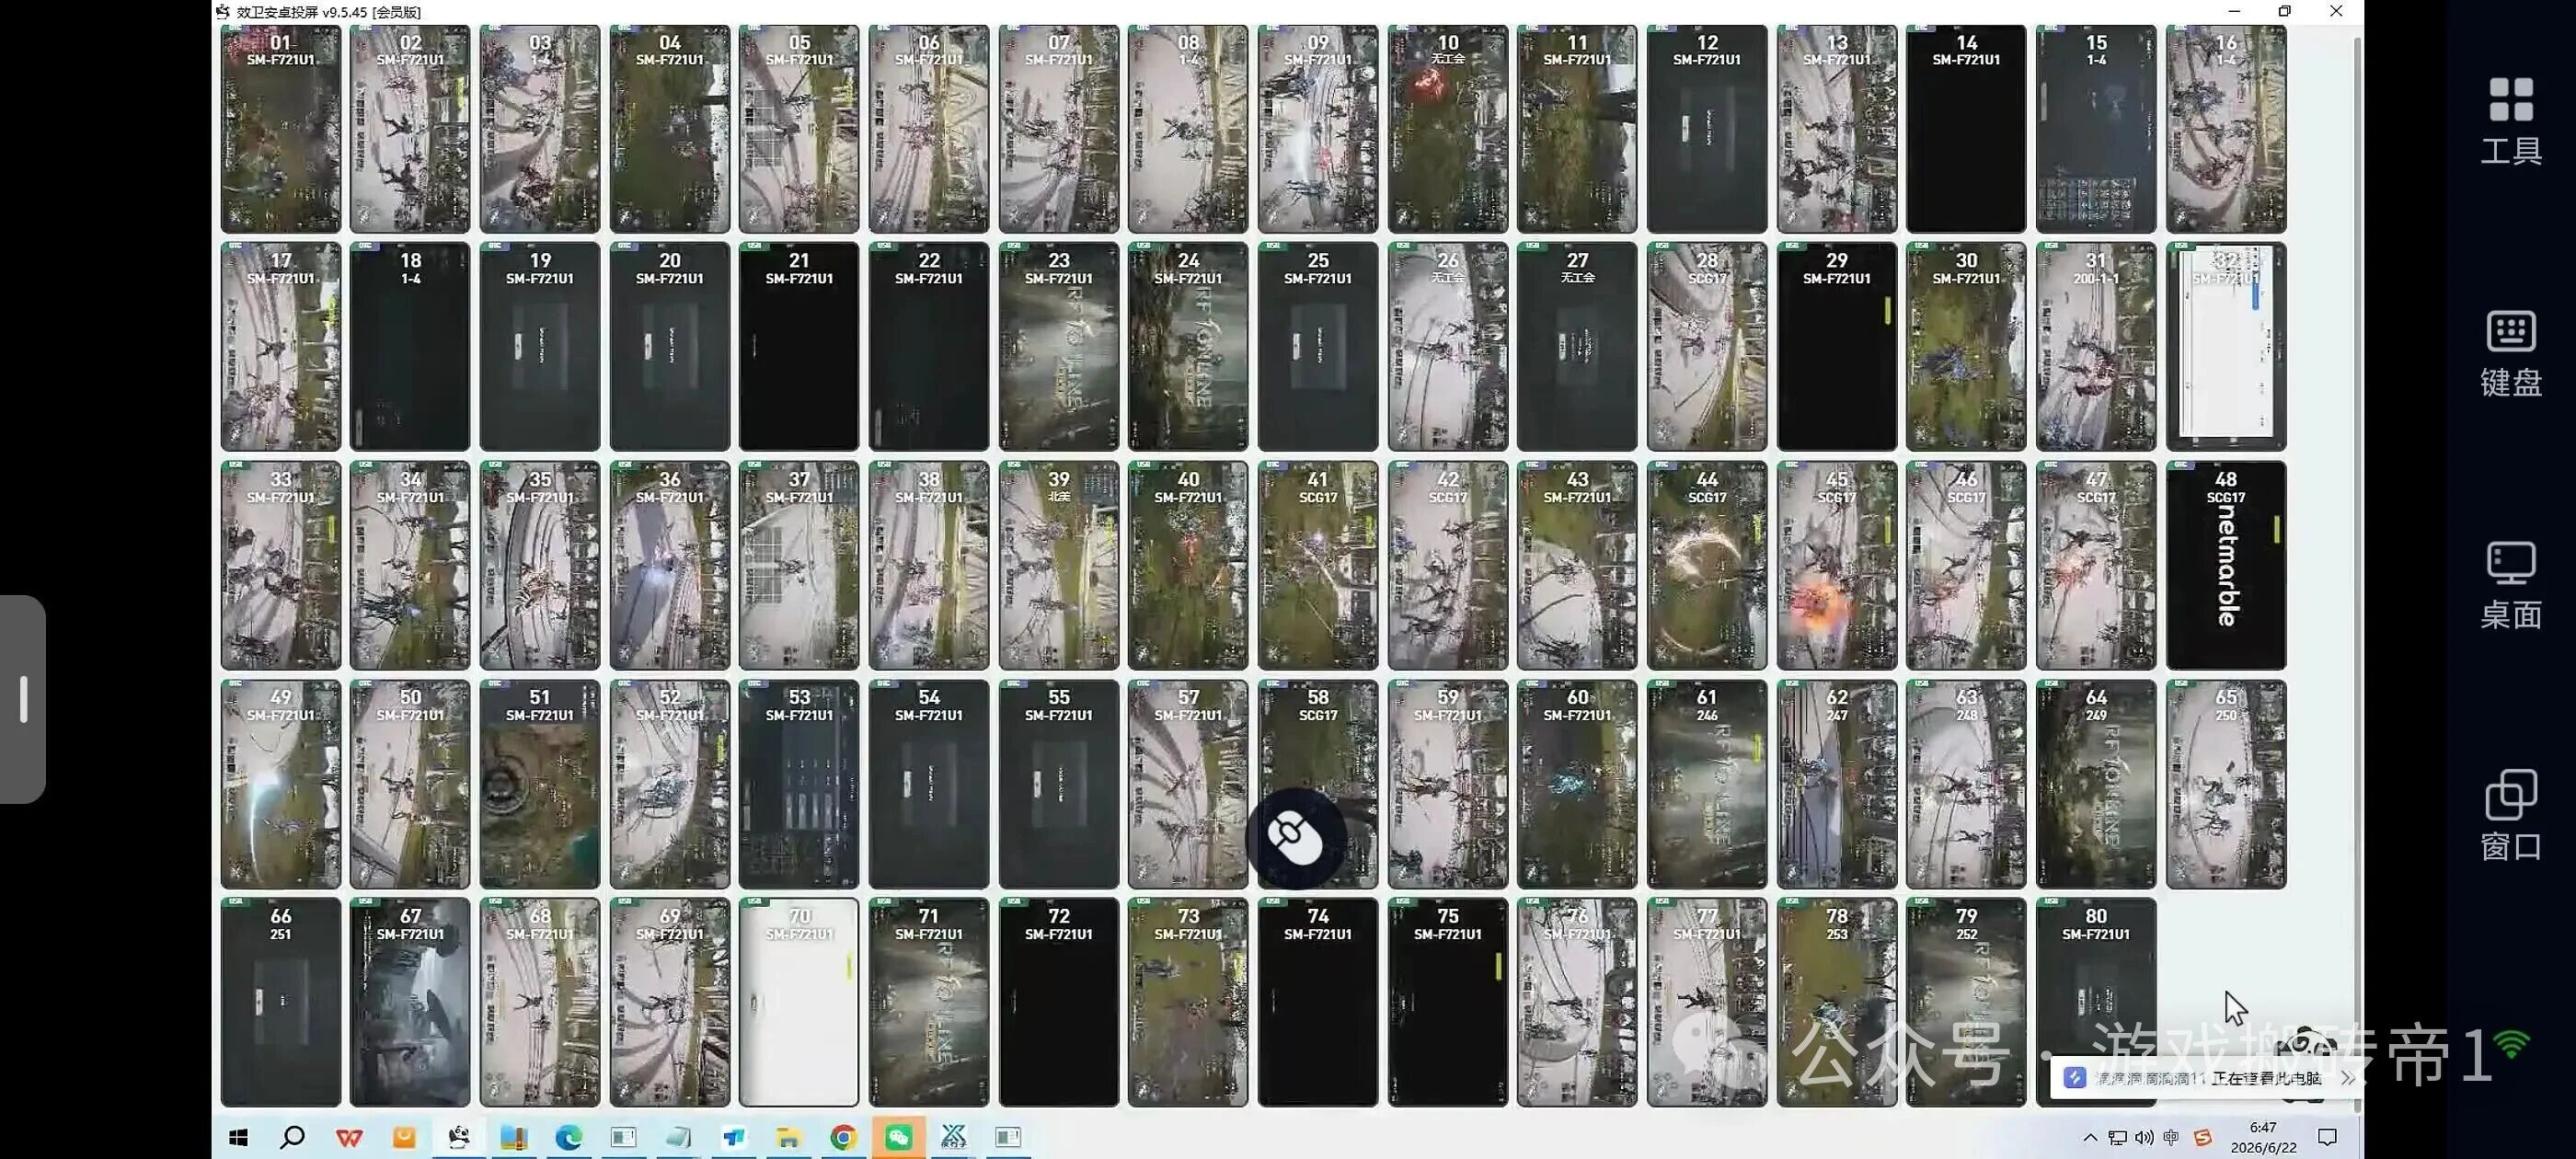Launch WPS Office from the taskbar
The width and height of the screenshot is (2576, 1159).
pos(348,1137)
